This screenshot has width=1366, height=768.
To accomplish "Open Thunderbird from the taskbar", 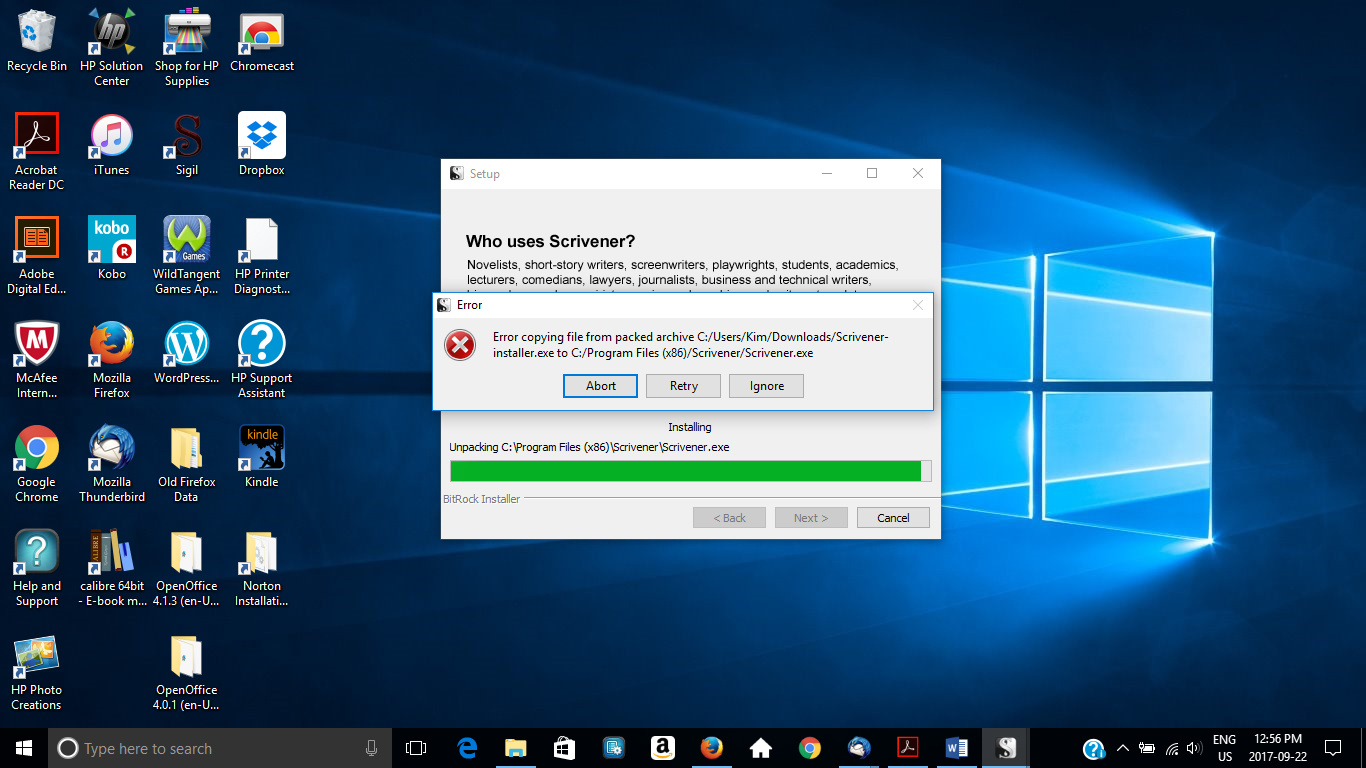I will [x=859, y=748].
